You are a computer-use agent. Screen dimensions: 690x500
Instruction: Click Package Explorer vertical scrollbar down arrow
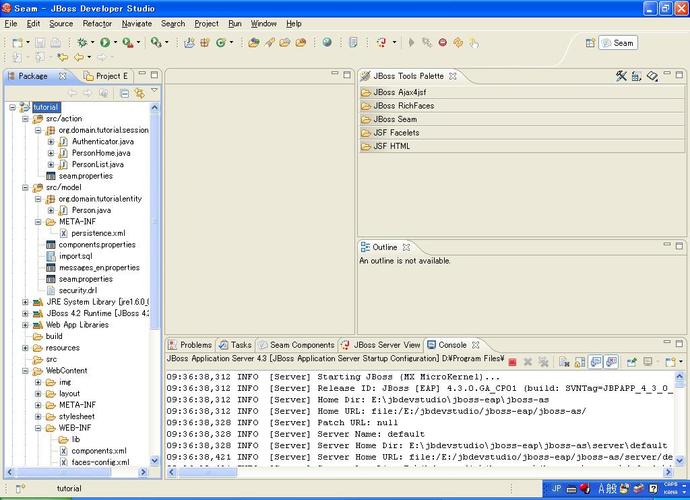click(154, 461)
